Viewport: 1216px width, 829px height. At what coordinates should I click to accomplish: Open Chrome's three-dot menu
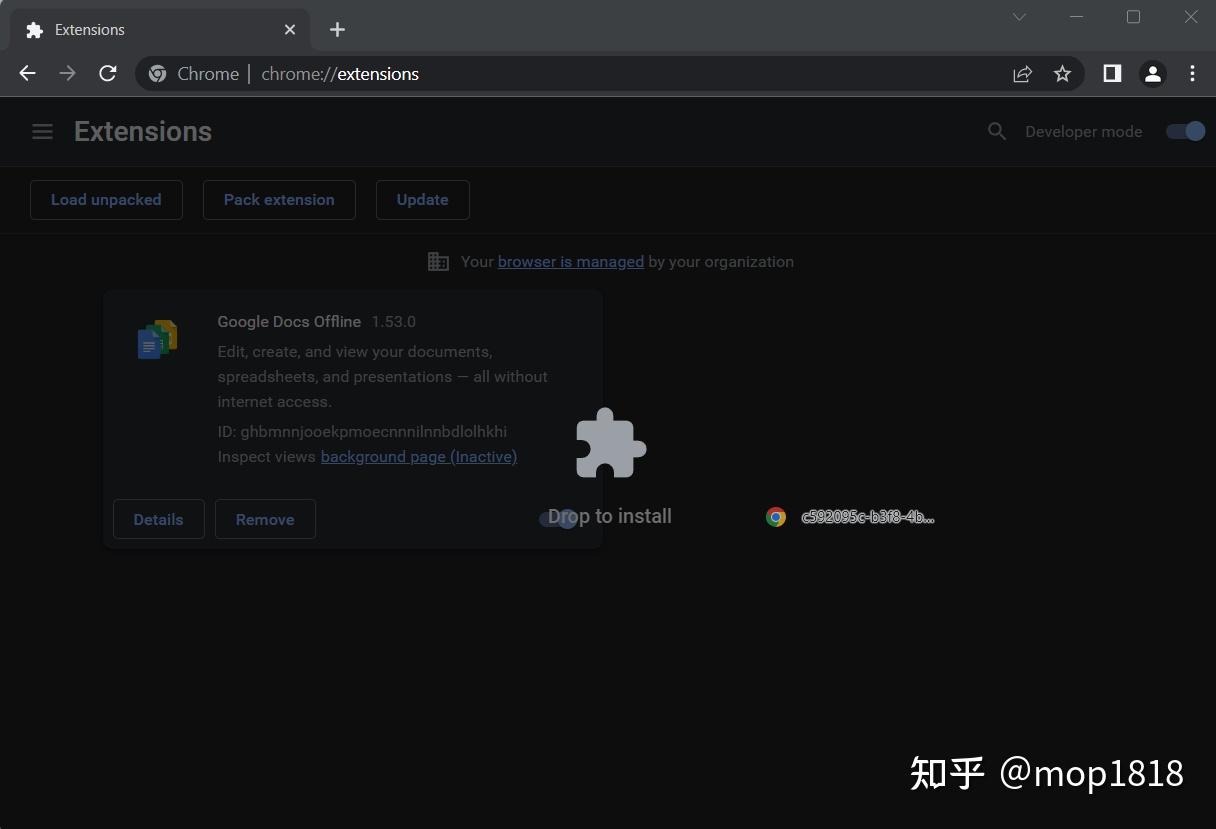click(x=1192, y=73)
